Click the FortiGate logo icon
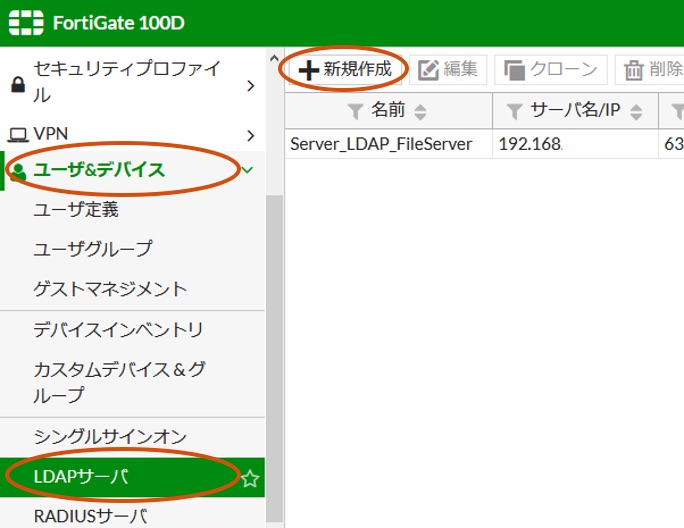This screenshot has width=684, height=528. [26, 23]
